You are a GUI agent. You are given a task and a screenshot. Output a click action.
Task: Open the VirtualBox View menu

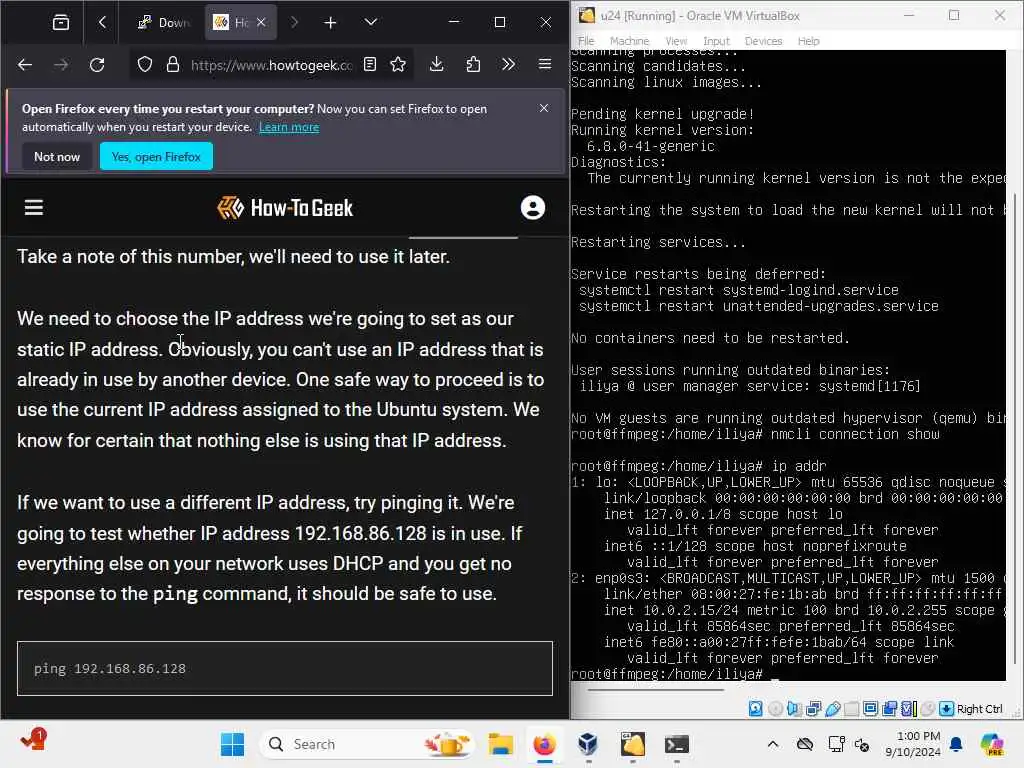point(676,41)
